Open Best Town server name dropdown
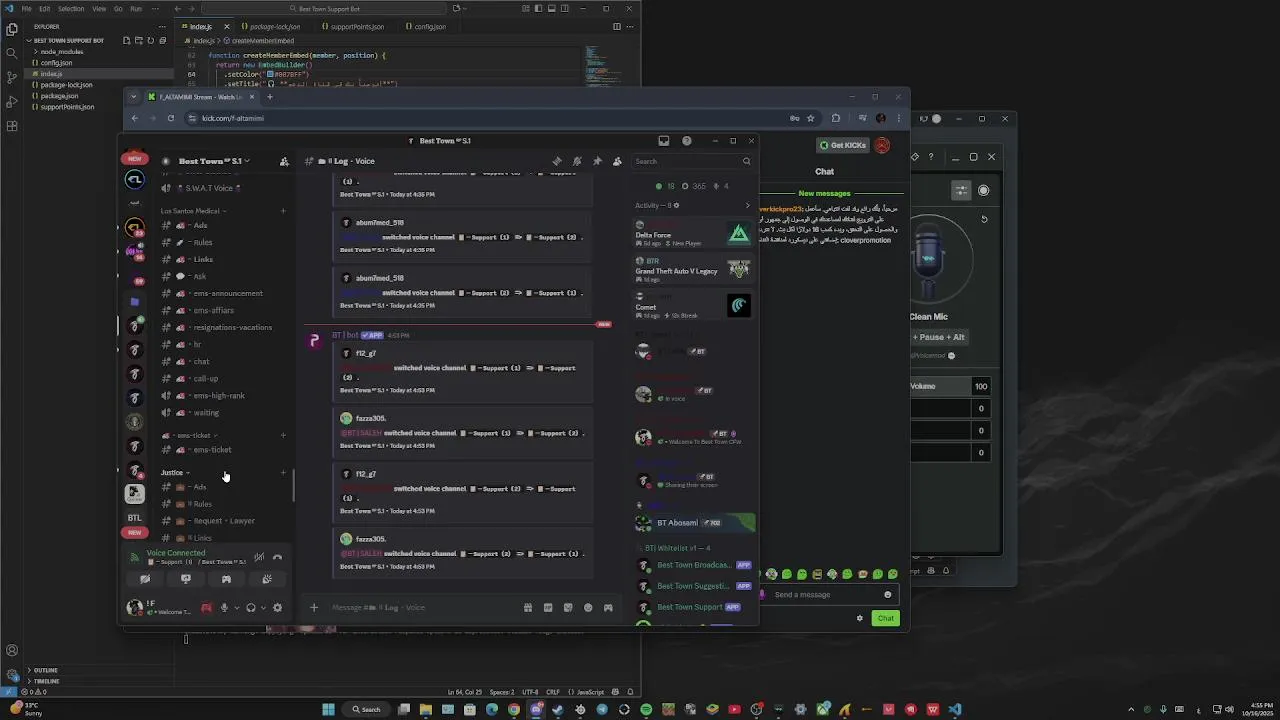This screenshot has height=720, width=1280. (x=213, y=161)
